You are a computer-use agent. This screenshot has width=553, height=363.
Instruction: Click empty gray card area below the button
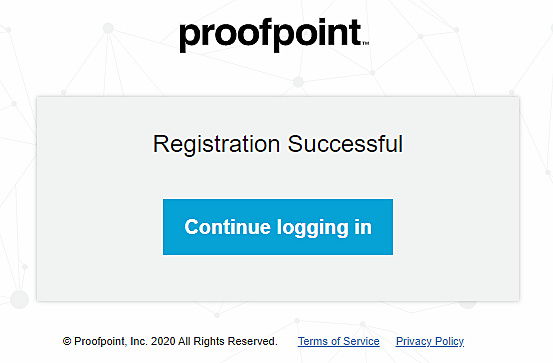pos(278,278)
